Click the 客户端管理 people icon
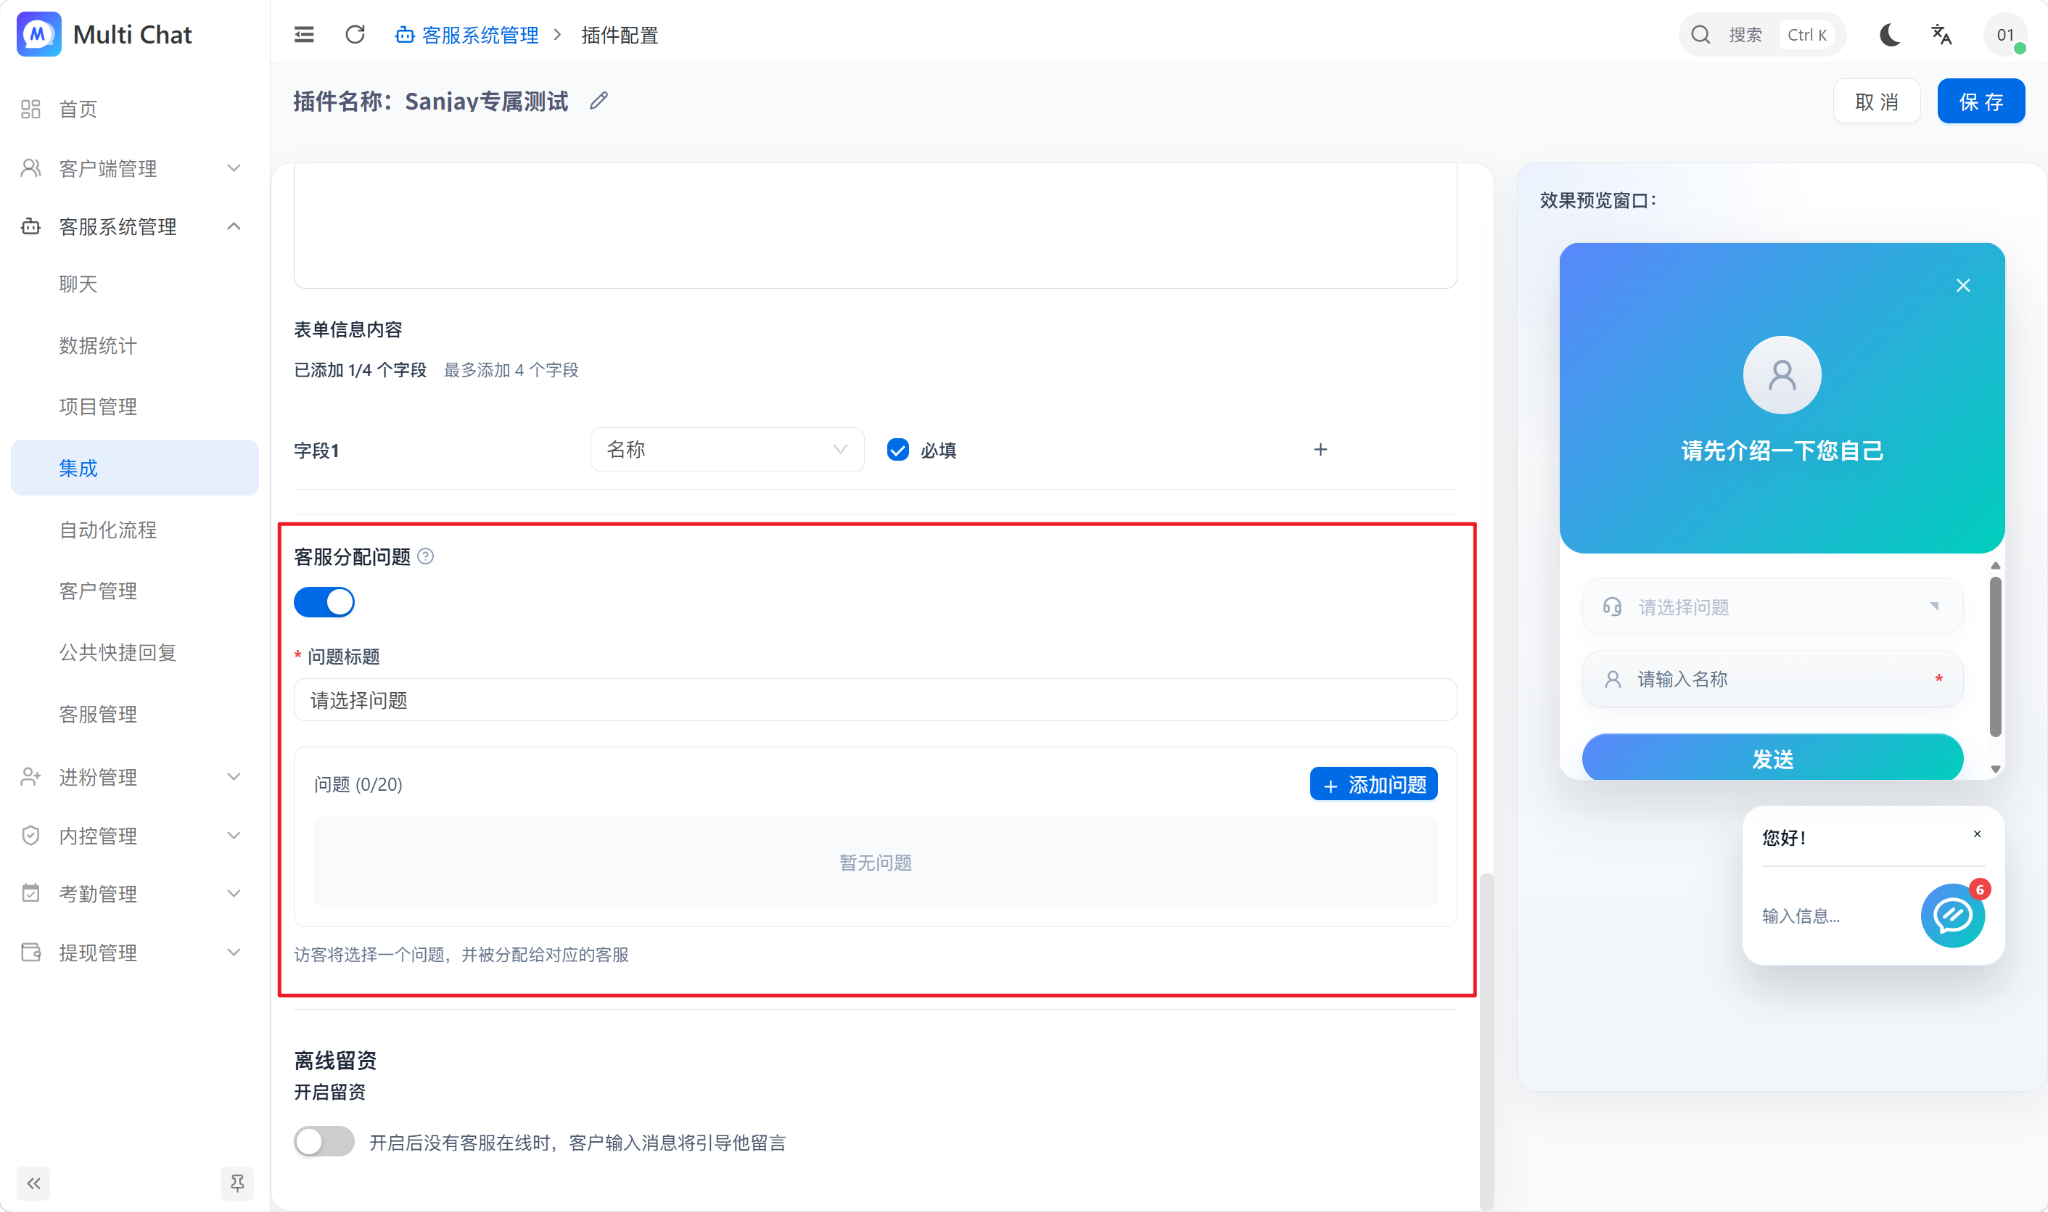Viewport: 2048px width, 1212px height. [31, 168]
